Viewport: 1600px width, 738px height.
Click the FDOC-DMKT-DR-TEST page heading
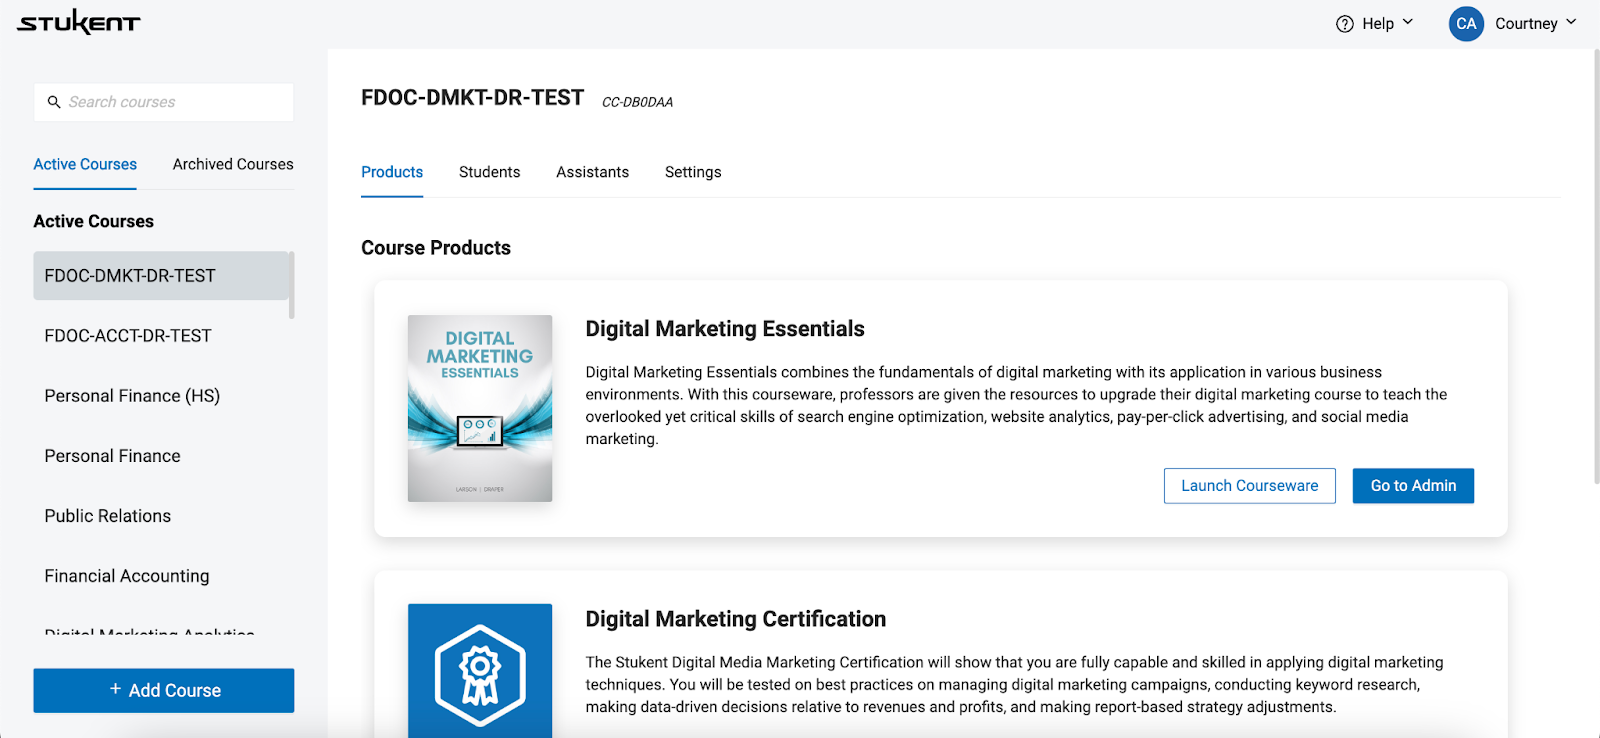[x=472, y=98]
